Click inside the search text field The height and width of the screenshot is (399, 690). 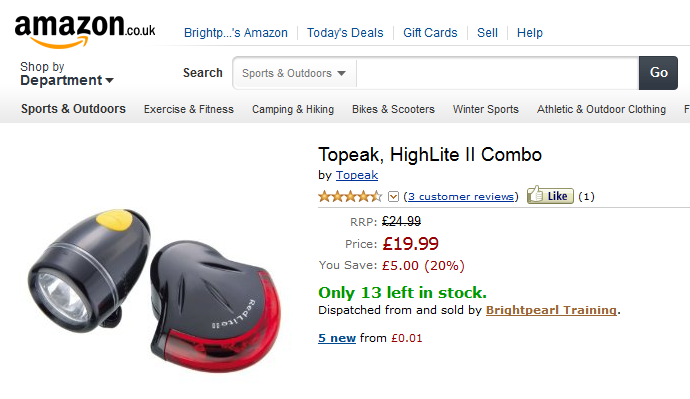(497, 73)
